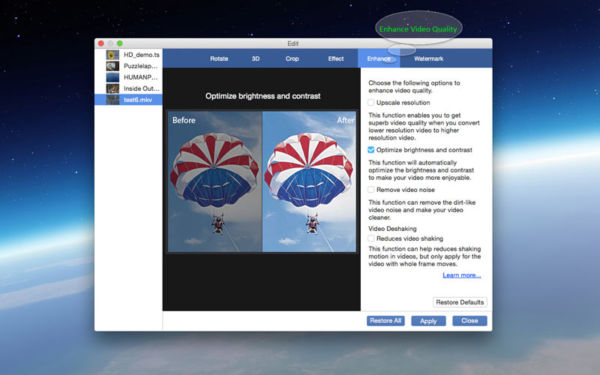
Task: Select the HUMANP... file row
Action: pos(128,77)
